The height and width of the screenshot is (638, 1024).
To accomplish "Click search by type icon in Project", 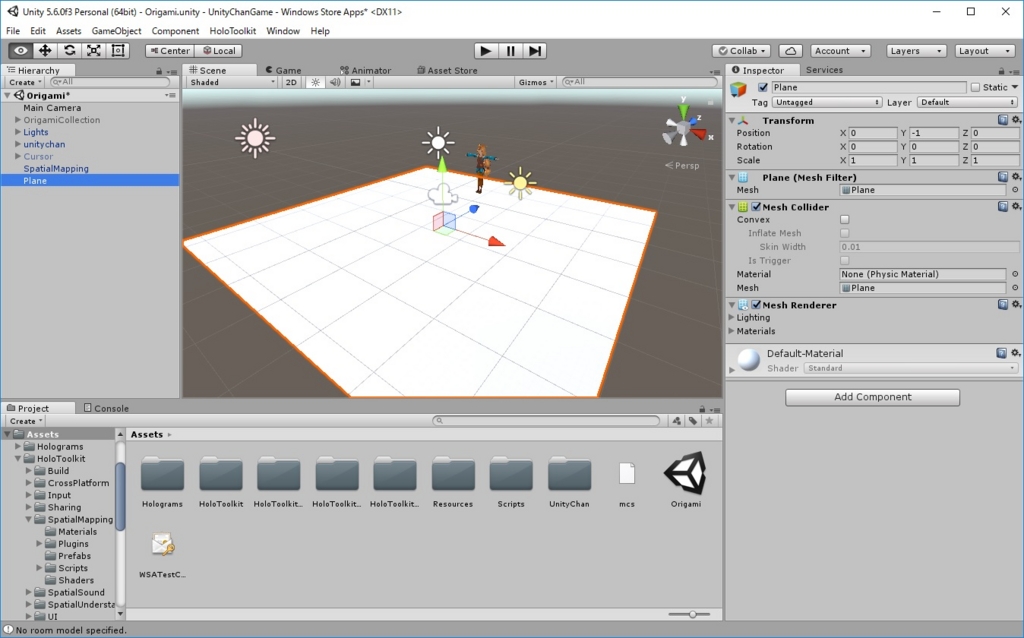I will click(677, 421).
